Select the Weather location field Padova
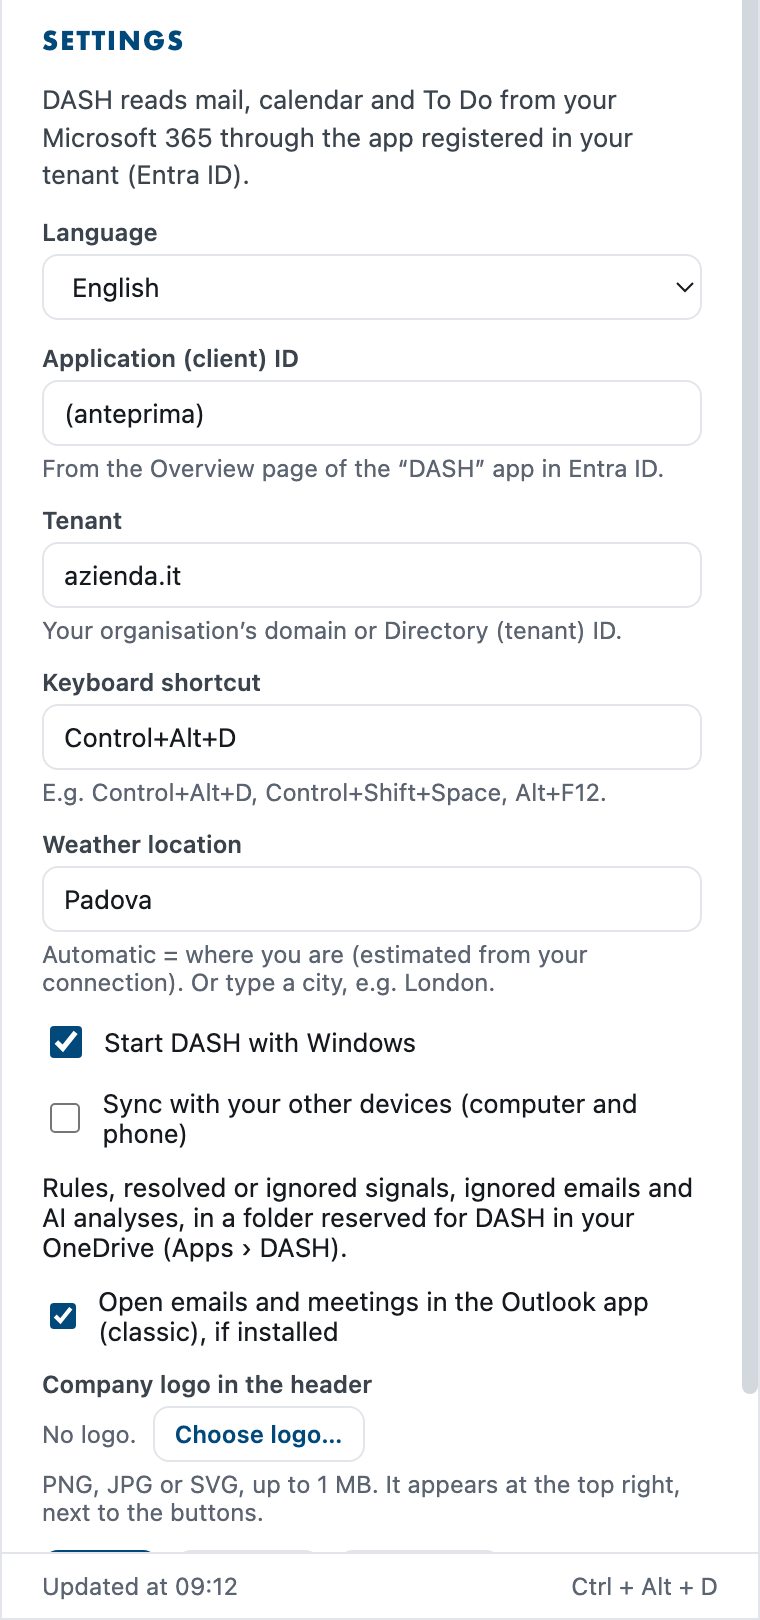Viewport: 760px width, 1620px height. coord(372,899)
